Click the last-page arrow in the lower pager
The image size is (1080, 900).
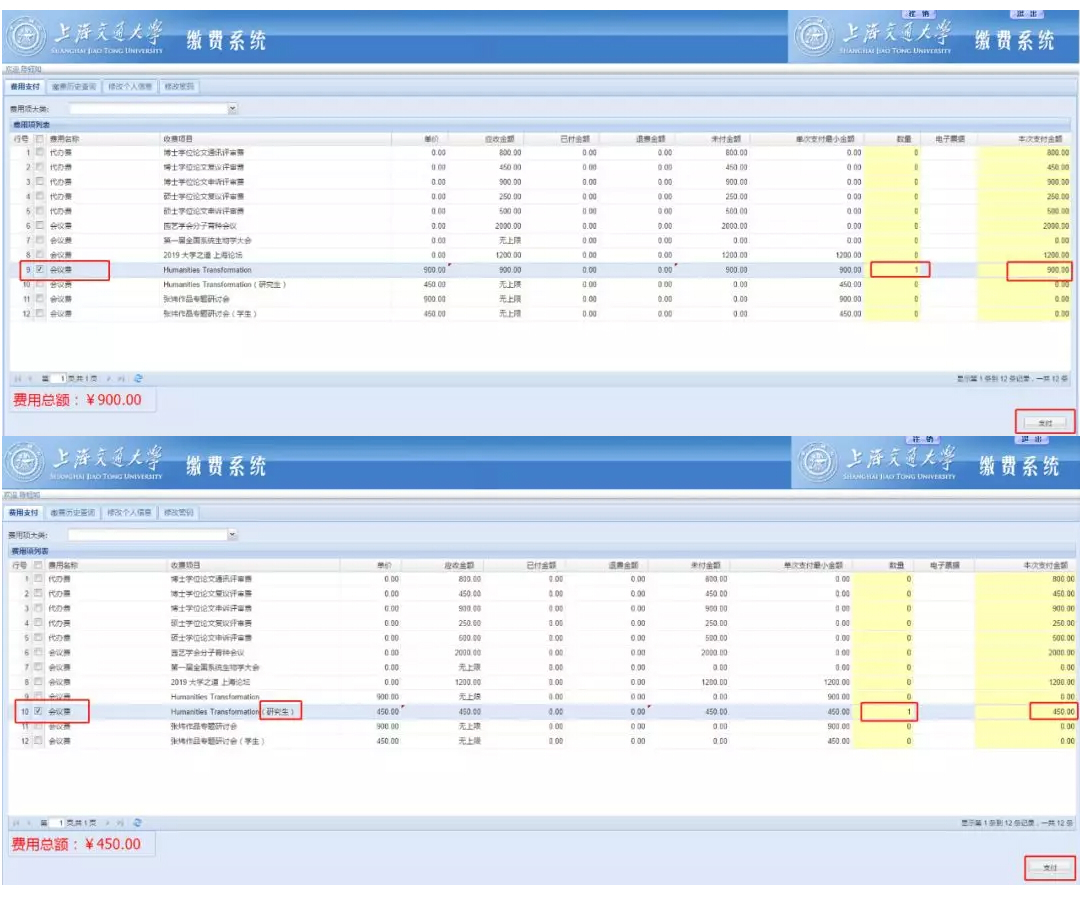[122, 822]
